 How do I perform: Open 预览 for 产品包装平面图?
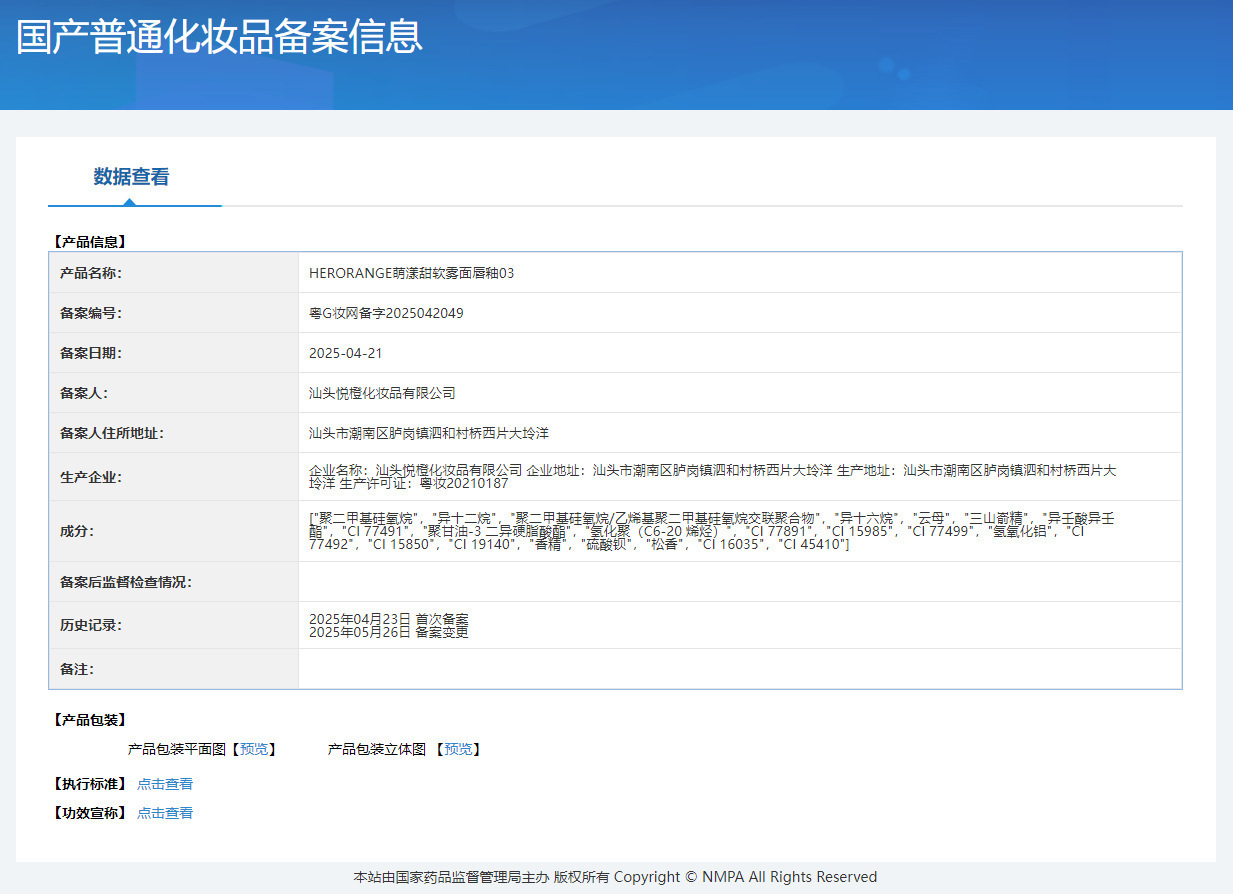[x=254, y=749]
